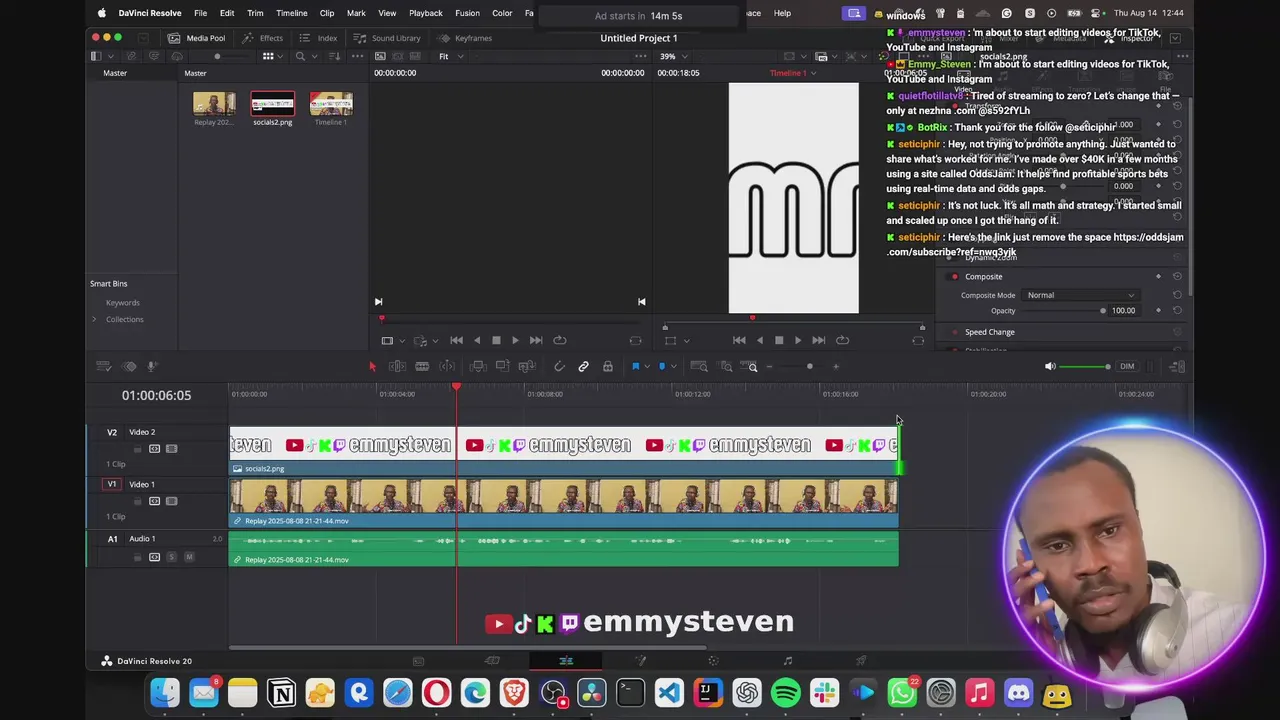
Task: Adjust the green volume slider
Action: point(1084,367)
